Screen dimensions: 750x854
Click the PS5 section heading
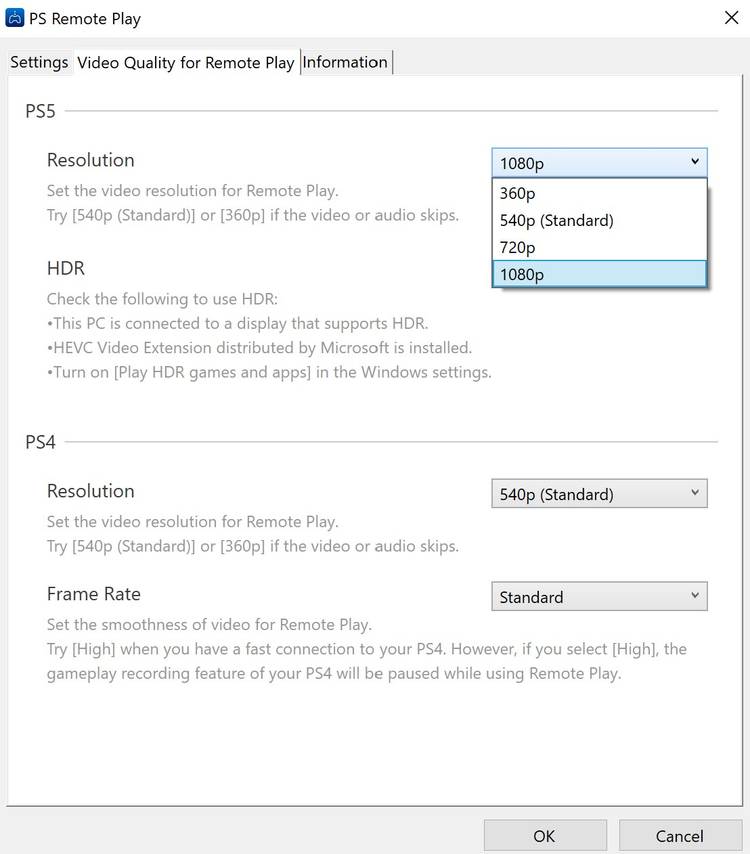(40, 110)
